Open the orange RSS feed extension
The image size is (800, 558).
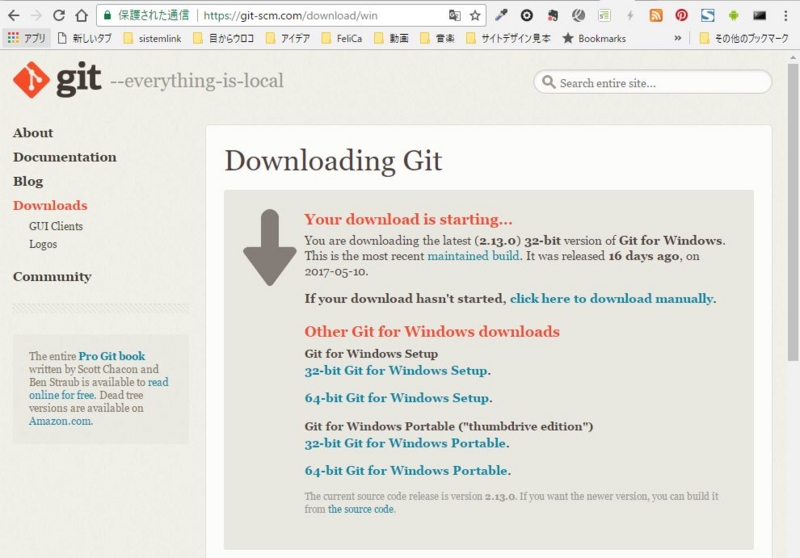coord(656,15)
